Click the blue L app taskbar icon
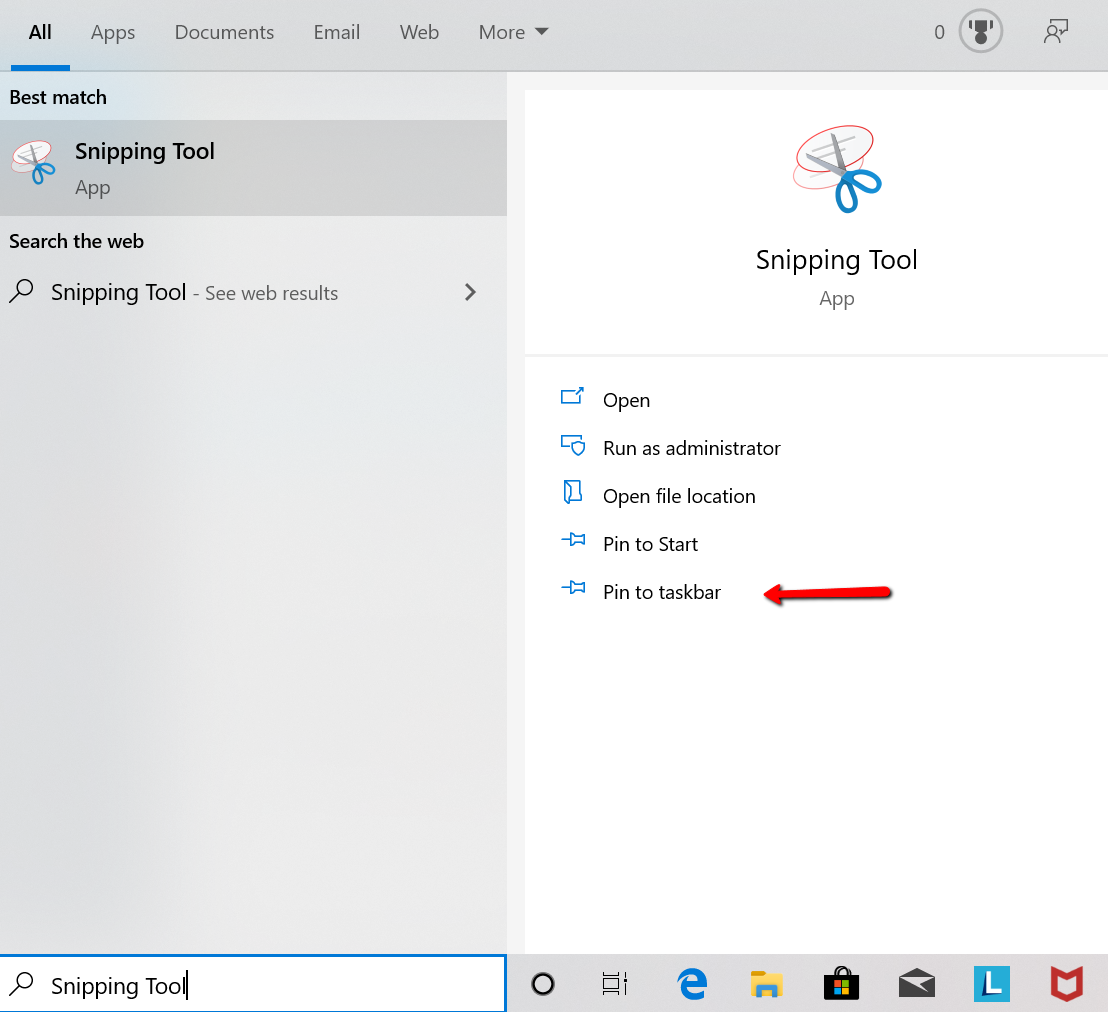 (991, 984)
